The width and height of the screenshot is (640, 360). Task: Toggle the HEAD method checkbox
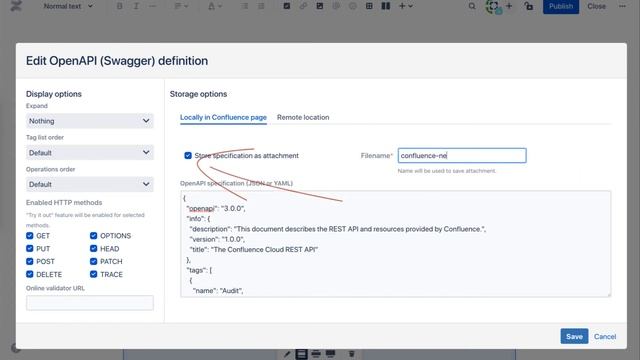93,249
